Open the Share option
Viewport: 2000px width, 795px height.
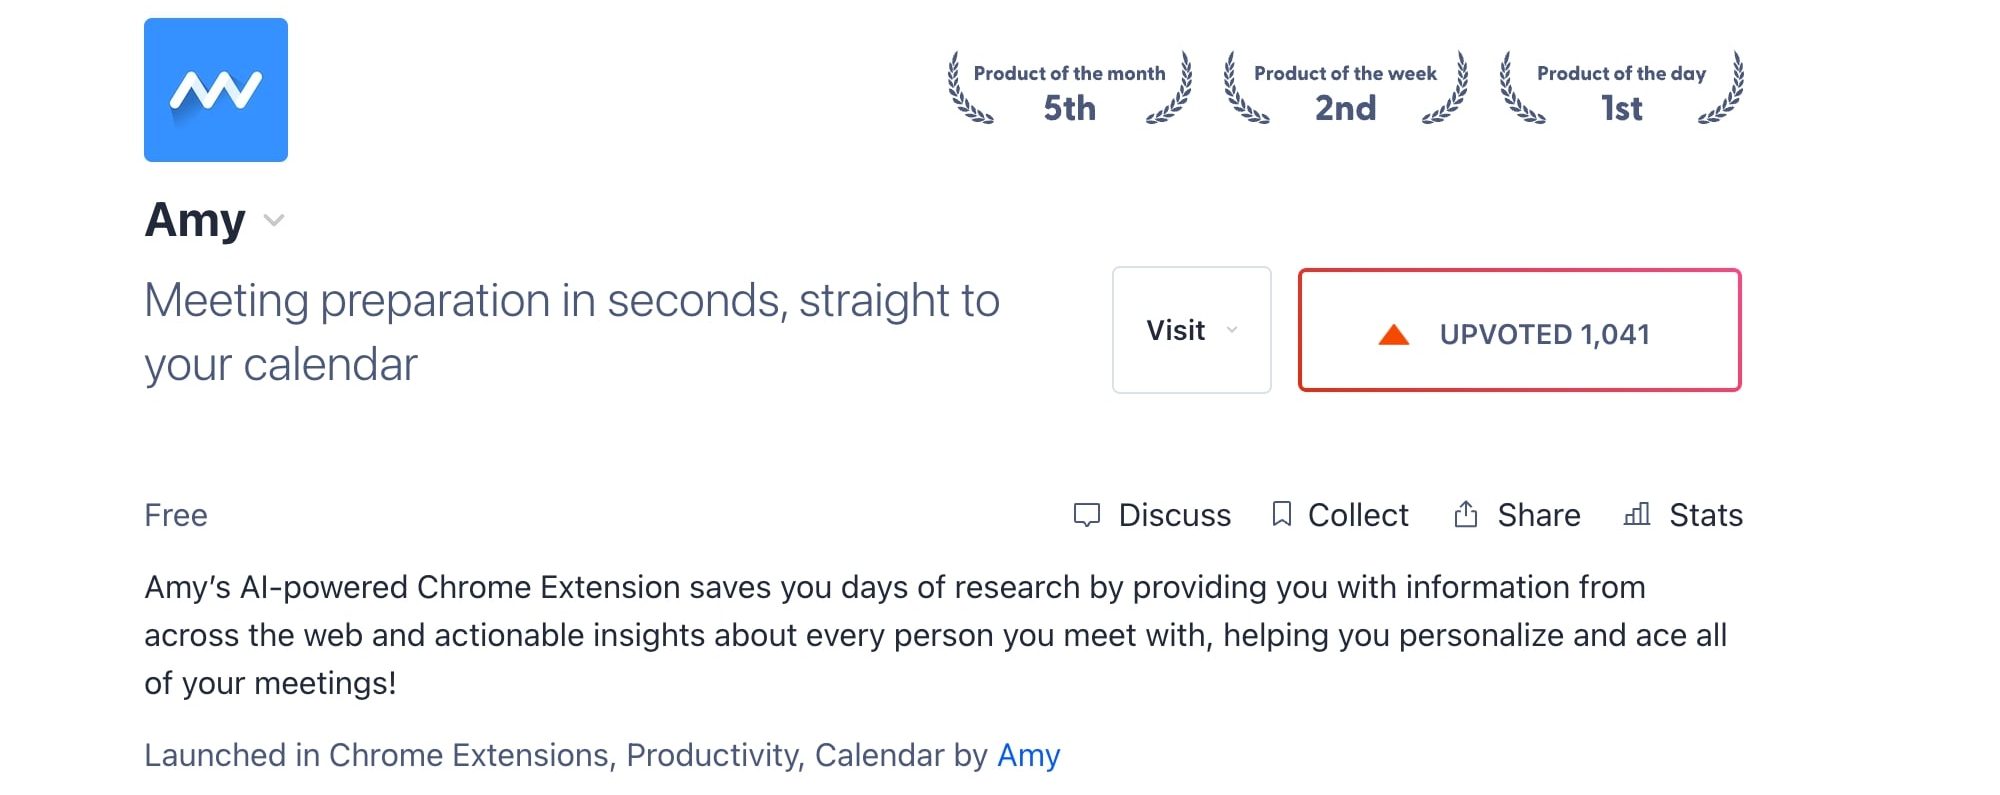point(1517,515)
